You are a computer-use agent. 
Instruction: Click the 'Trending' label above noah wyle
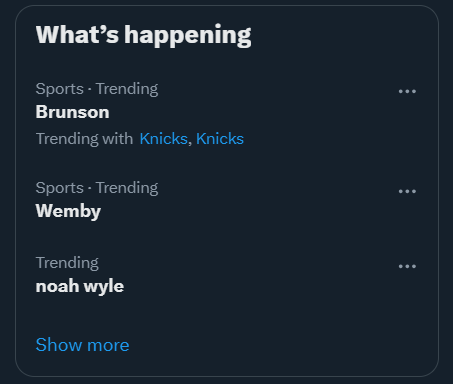pyautogui.click(x=67, y=263)
